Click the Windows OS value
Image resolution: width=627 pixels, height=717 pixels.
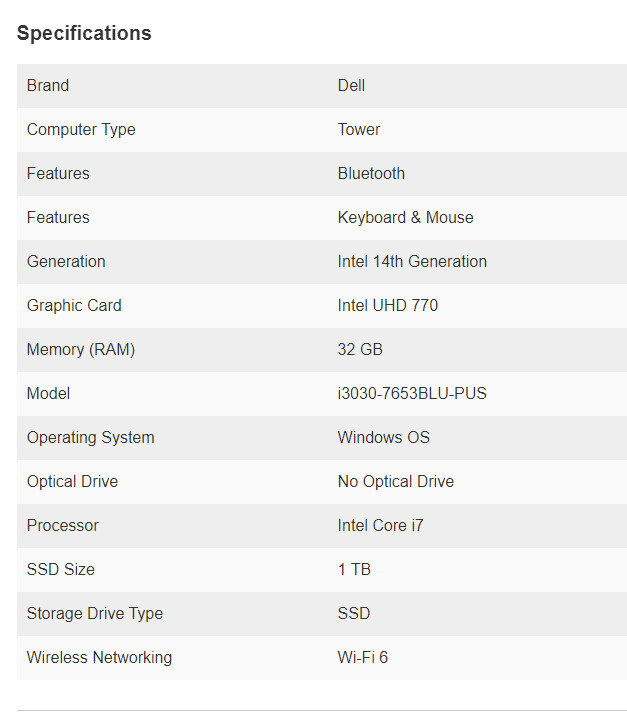[384, 437]
